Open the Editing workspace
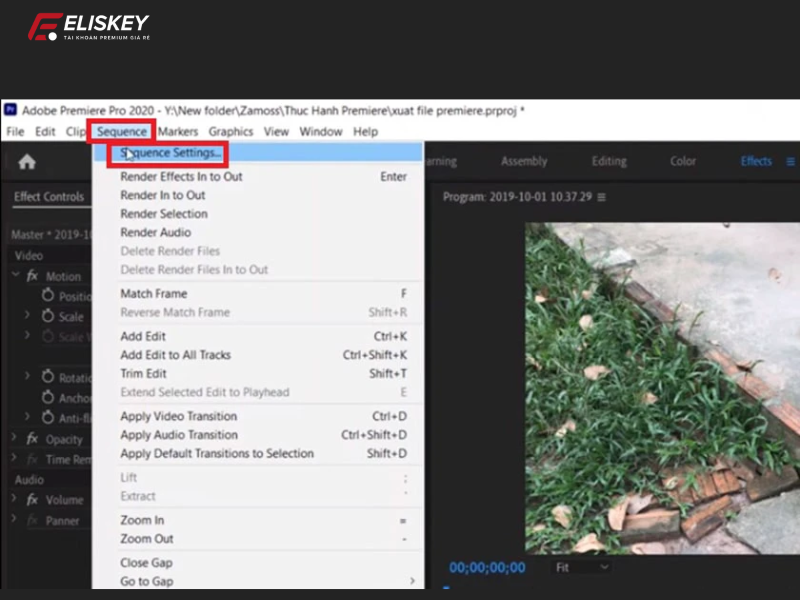This screenshot has width=800, height=600. pyautogui.click(x=609, y=161)
